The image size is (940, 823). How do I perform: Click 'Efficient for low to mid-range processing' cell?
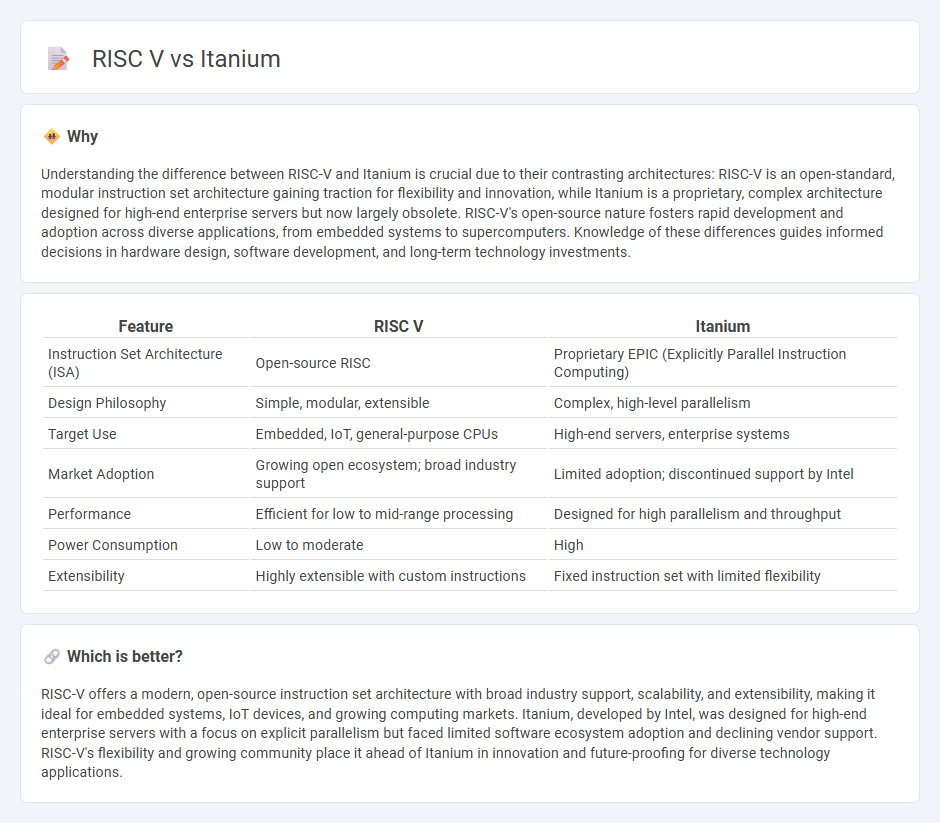tap(384, 514)
